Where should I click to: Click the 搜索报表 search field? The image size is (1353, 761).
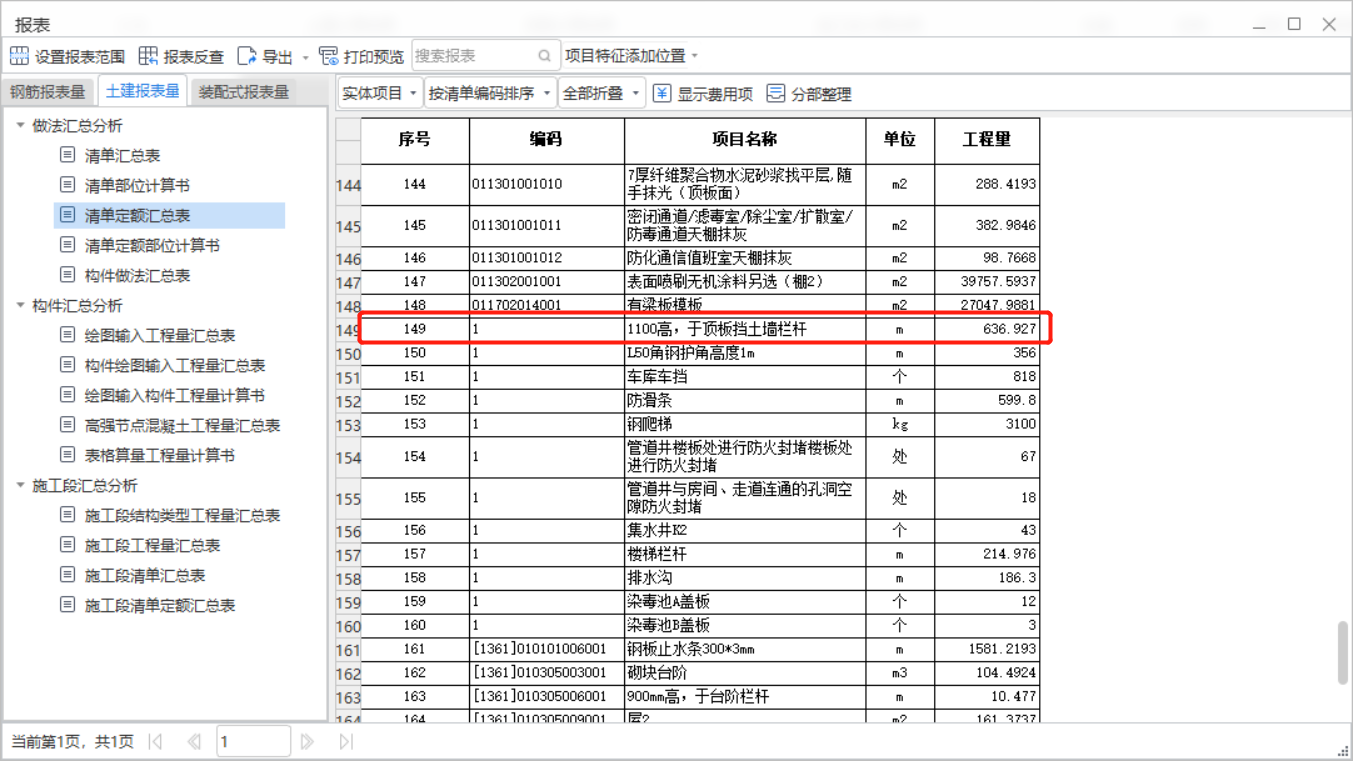(x=485, y=56)
